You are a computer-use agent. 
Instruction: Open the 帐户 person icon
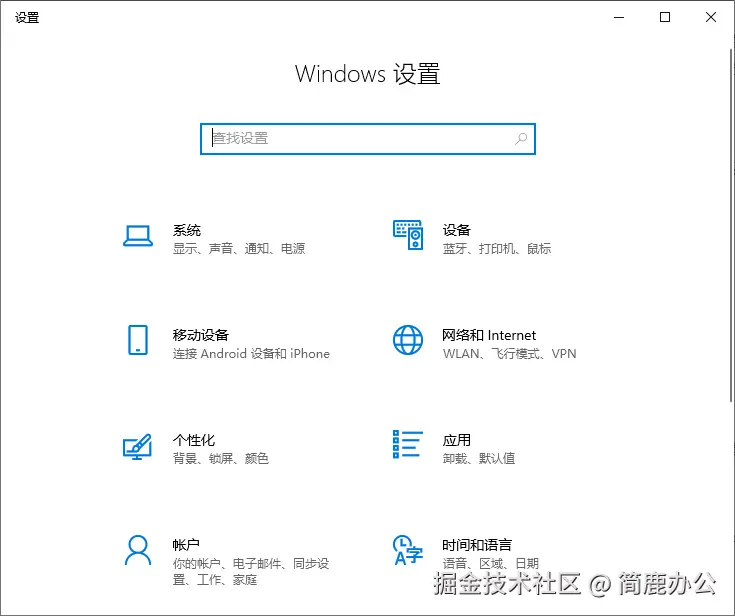coord(138,550)
